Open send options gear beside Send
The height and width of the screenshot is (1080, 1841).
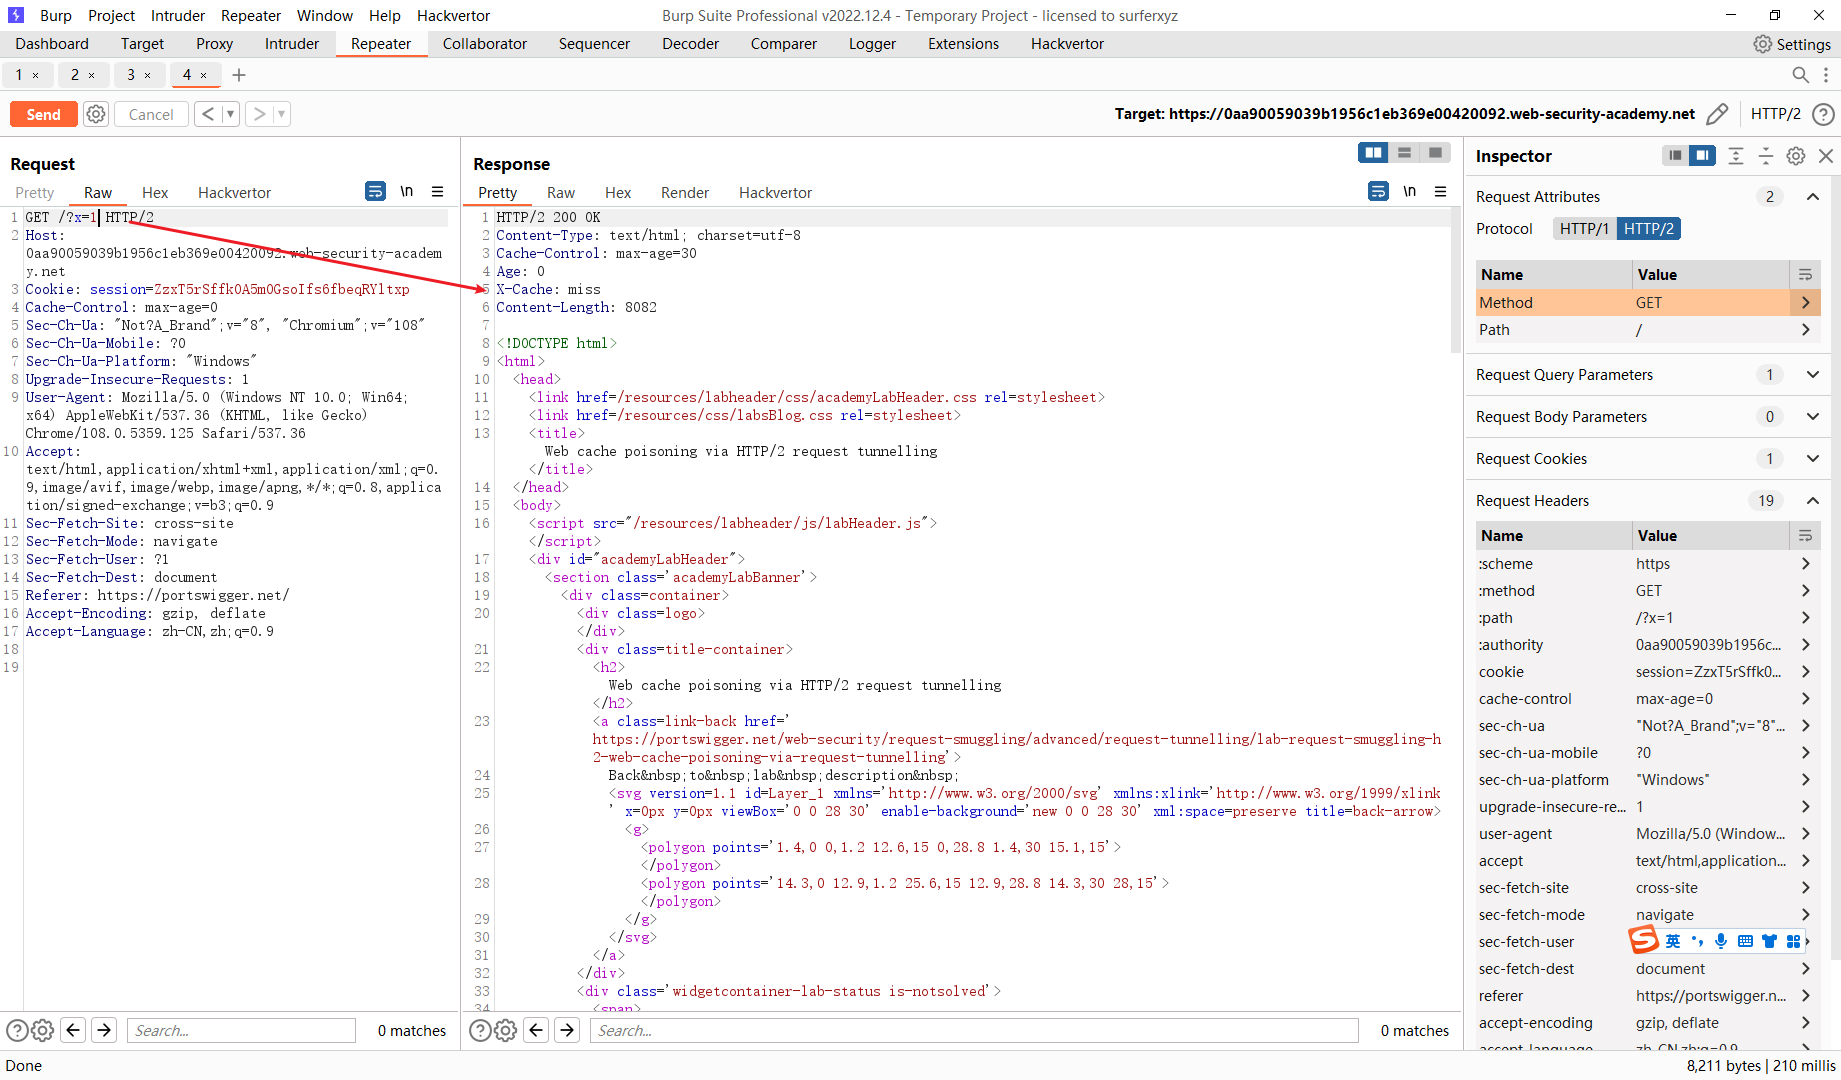coord(96,114)
